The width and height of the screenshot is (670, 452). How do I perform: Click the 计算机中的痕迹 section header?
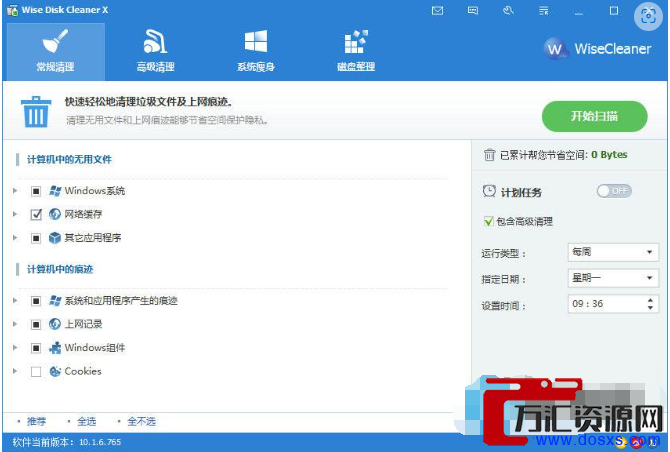pyautogui.click(x=60, y=269)
